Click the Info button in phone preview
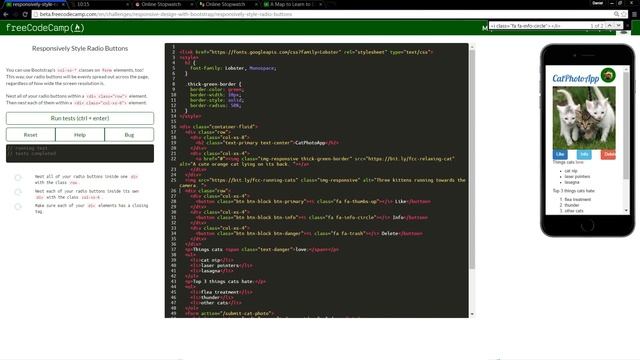Image resolution: width=640 pixels, height=360 pixels. (584, 154)
